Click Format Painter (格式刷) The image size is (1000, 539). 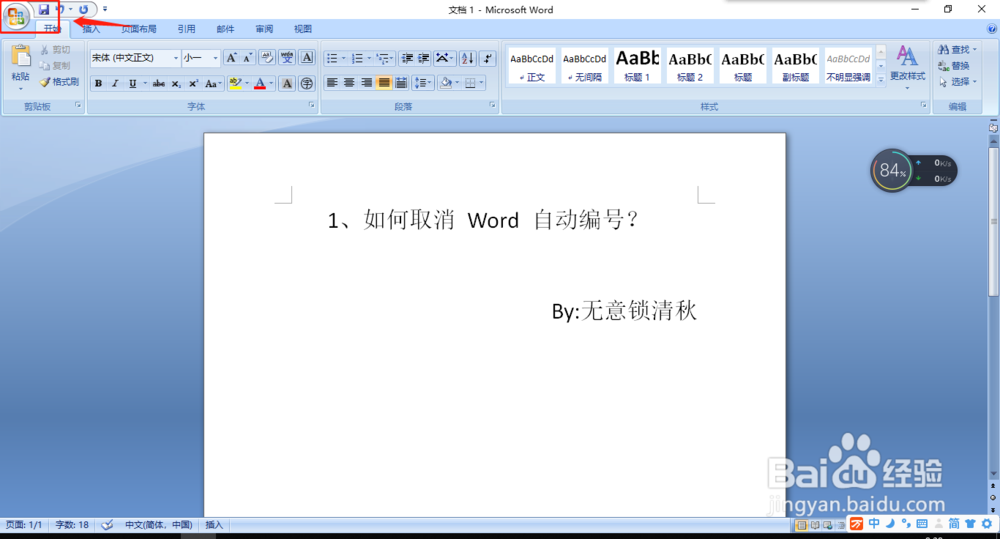point(59,82)
